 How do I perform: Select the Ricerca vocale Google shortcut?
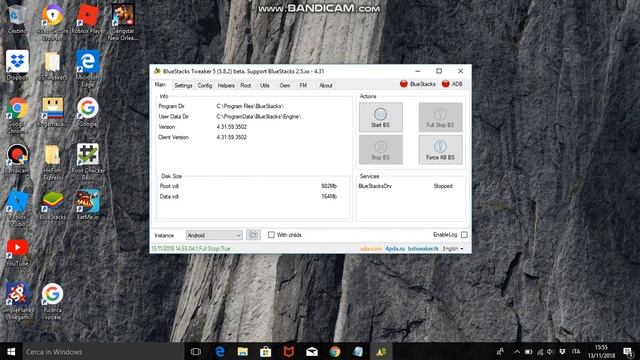[x=52, y=301]
